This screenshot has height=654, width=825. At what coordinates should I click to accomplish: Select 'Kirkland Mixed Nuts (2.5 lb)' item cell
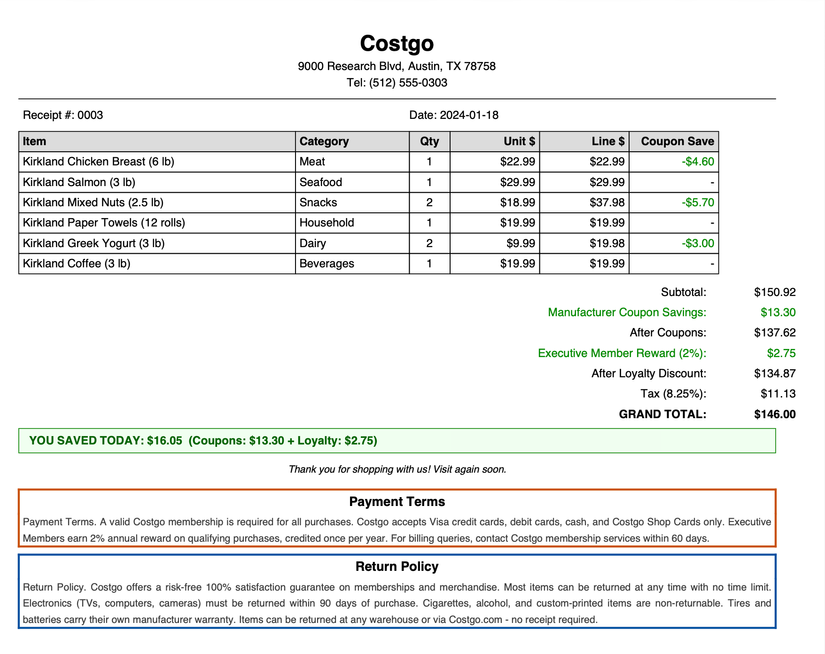click(x=157, y=203)
